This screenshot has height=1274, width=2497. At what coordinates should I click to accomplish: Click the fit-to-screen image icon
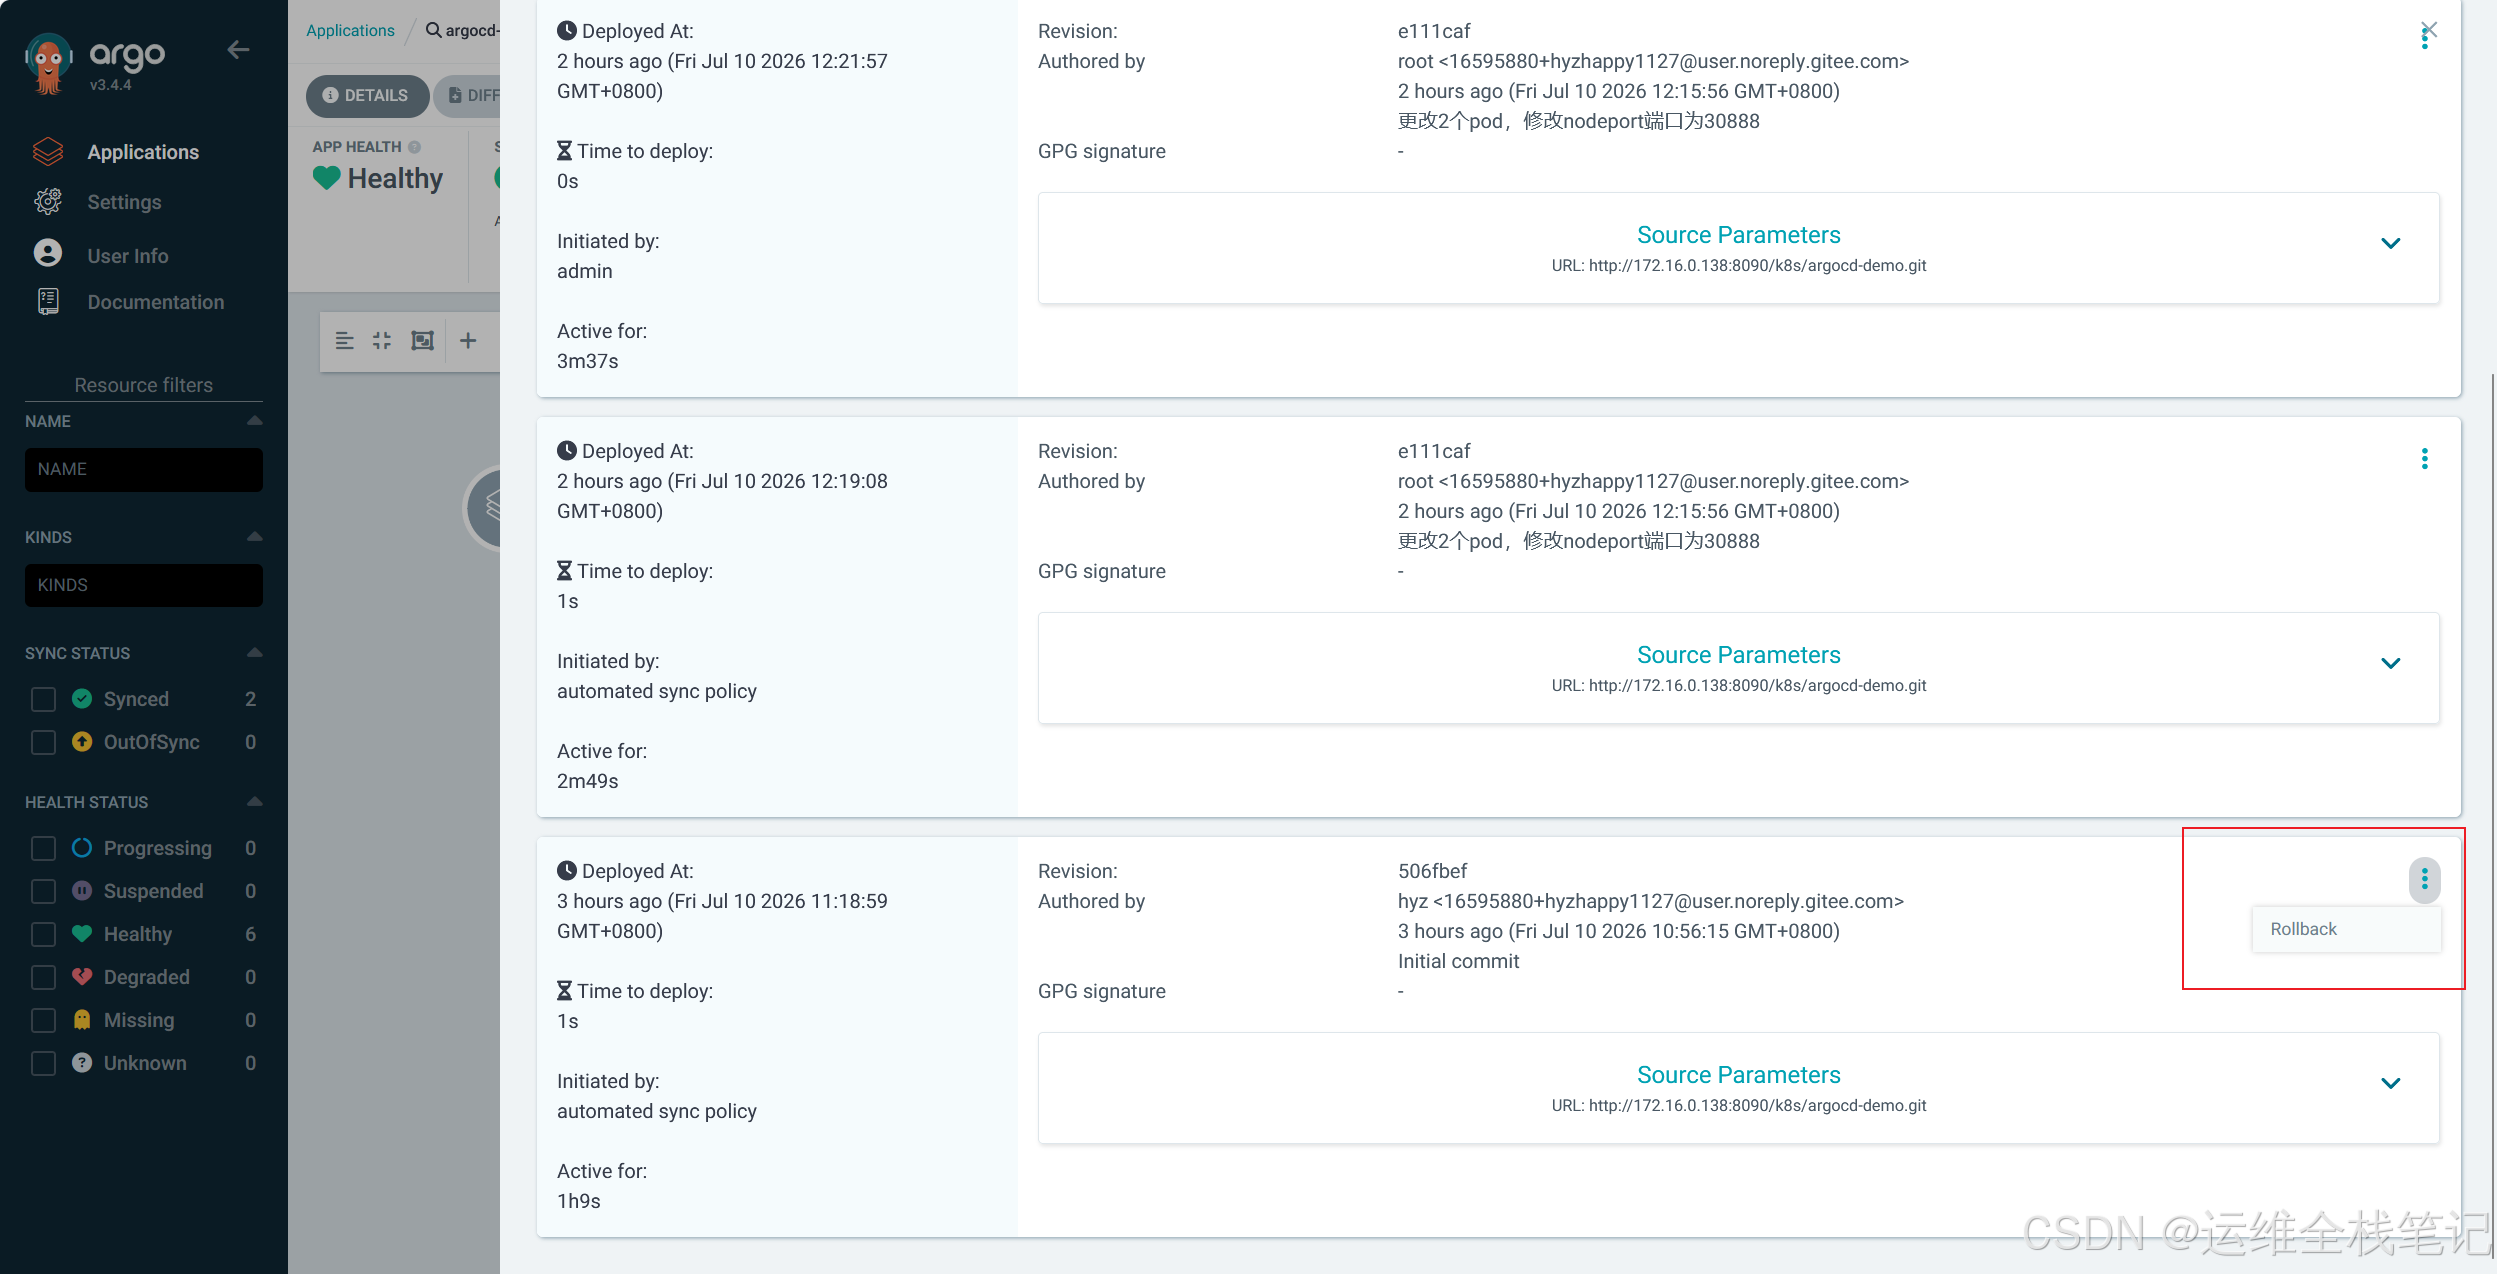point(423,341)
